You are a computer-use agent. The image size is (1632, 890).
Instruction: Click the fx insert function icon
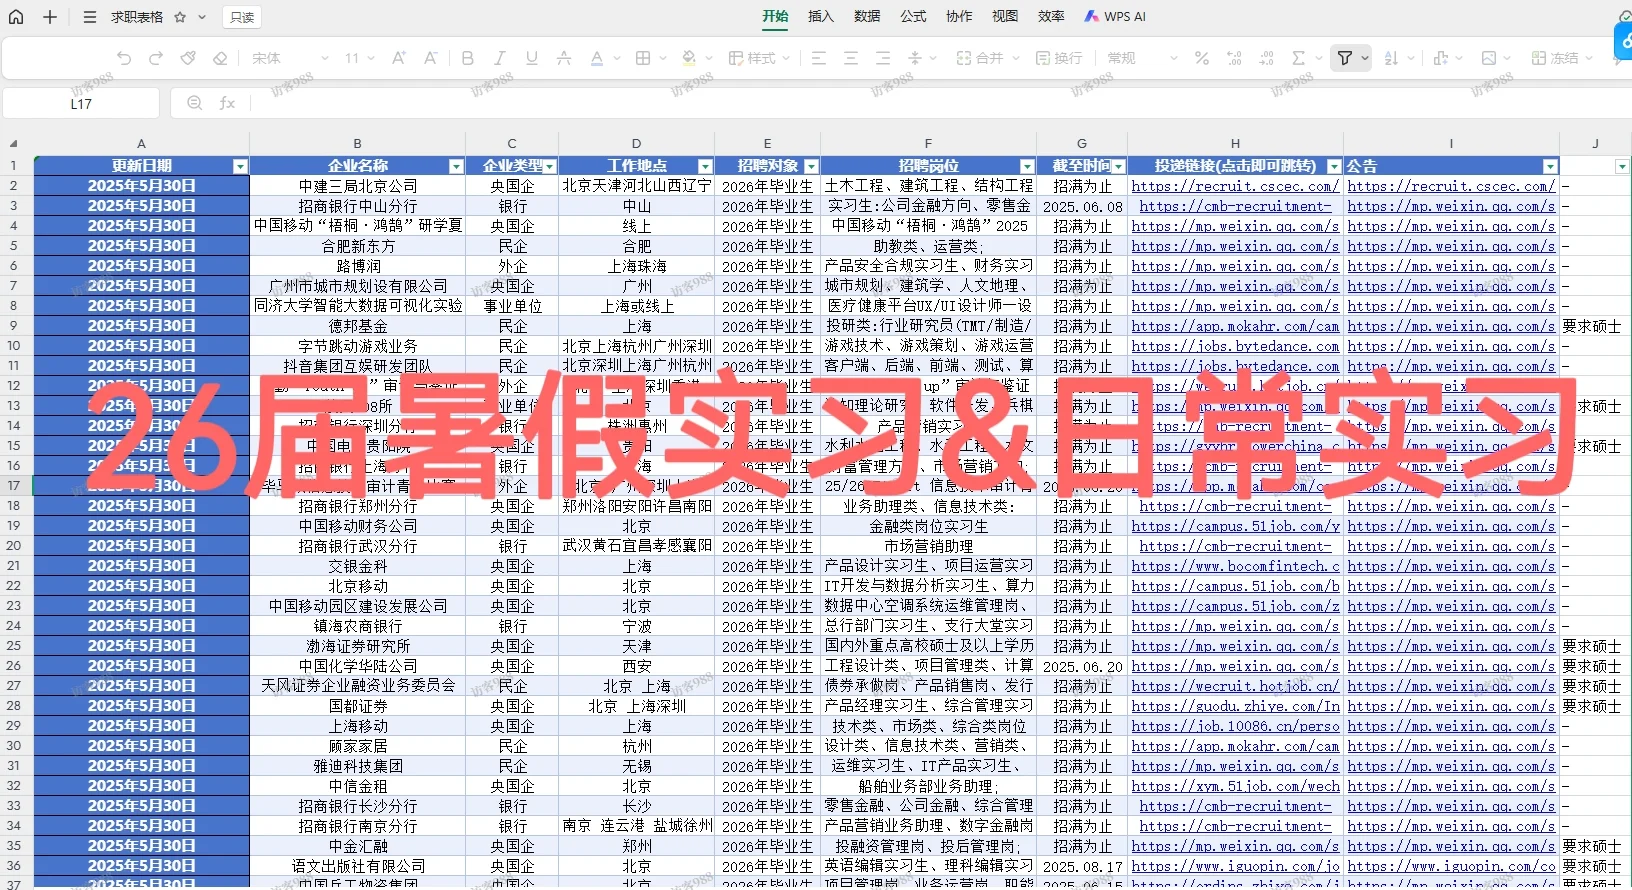click(x=227, y=103)
